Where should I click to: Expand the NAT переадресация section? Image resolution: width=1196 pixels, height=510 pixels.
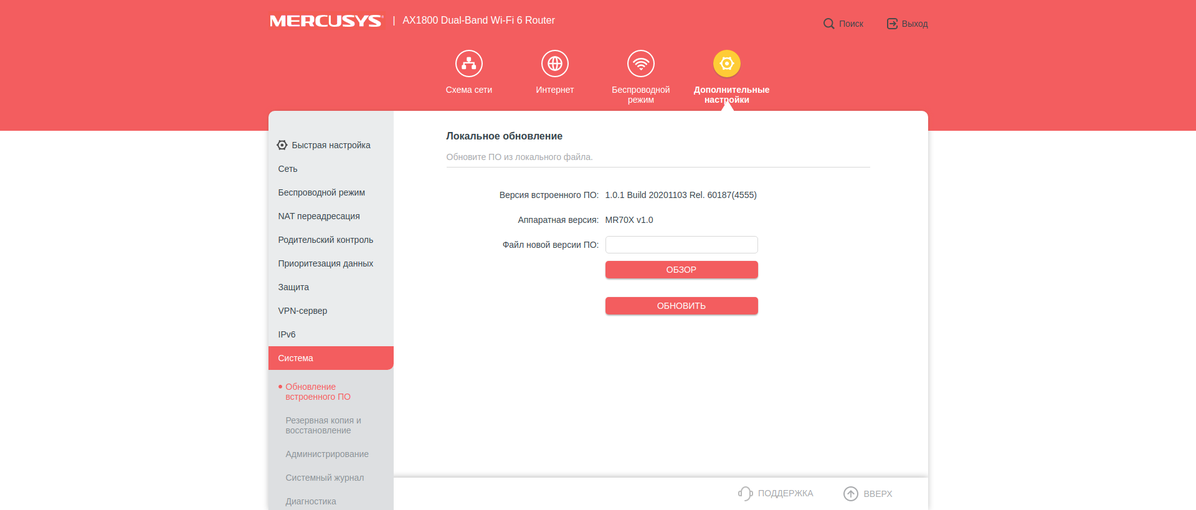319,216
